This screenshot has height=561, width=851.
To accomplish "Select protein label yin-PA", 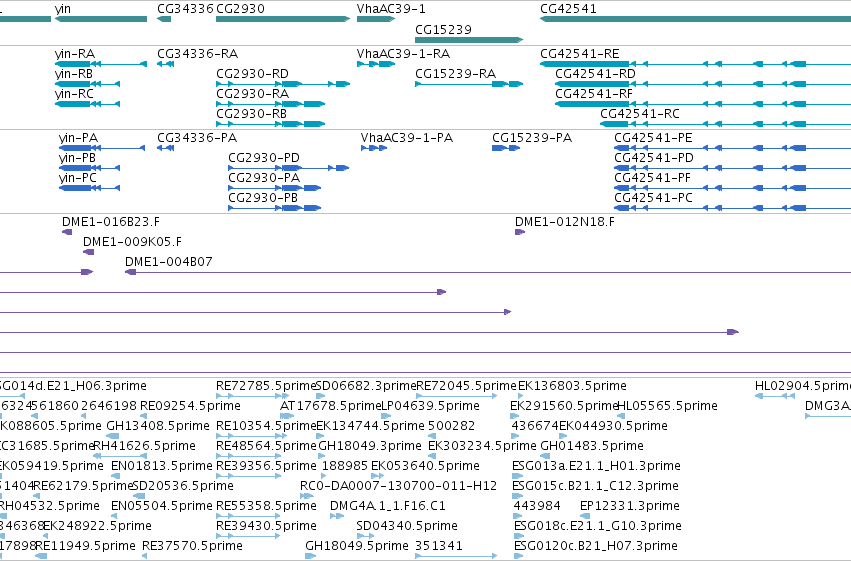I will (78, 138).
